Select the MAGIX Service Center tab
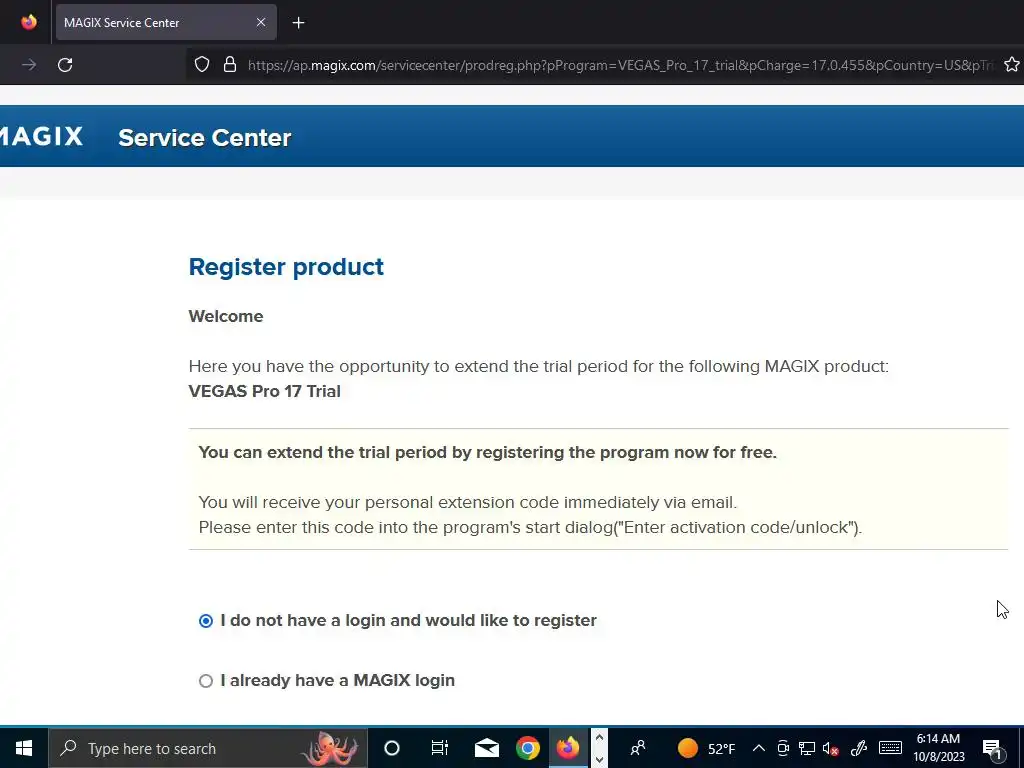The width and height of the screenshot is (1024, 768). click(166, 22)
